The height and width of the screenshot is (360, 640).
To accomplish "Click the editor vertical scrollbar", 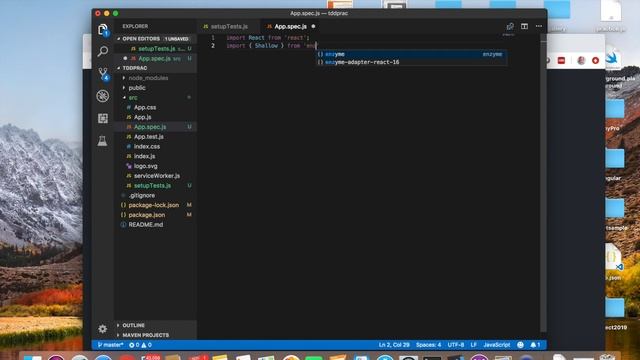I will pos(543,184).
